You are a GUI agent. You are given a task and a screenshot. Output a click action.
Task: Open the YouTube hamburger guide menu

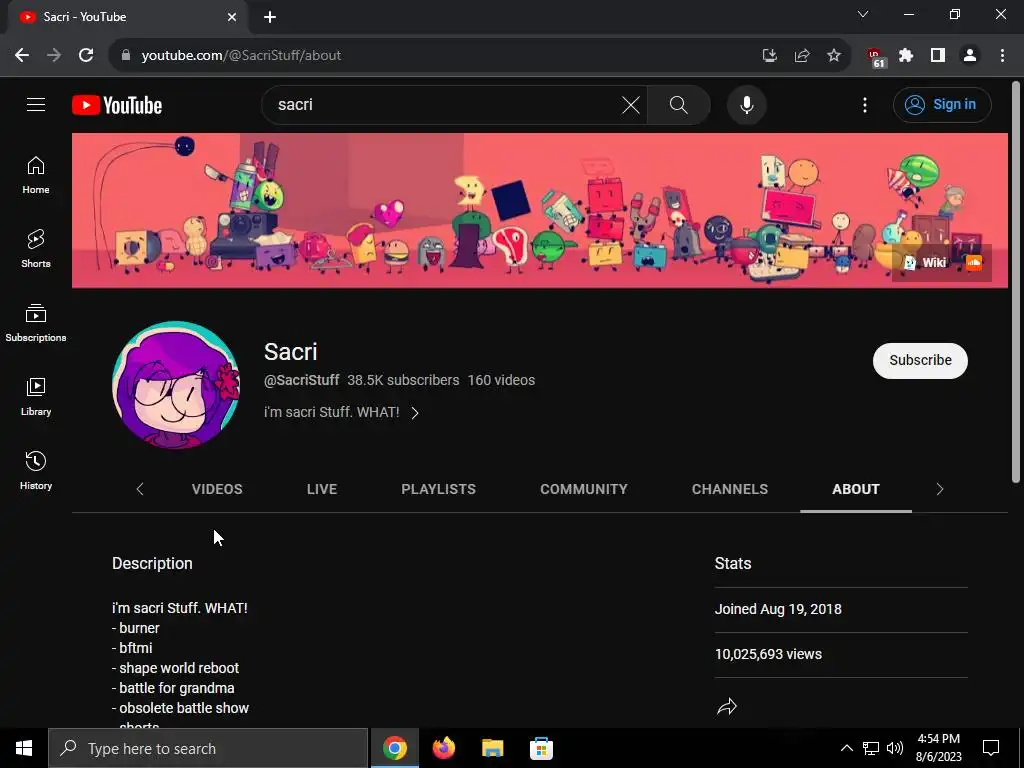tap(36, 104)
